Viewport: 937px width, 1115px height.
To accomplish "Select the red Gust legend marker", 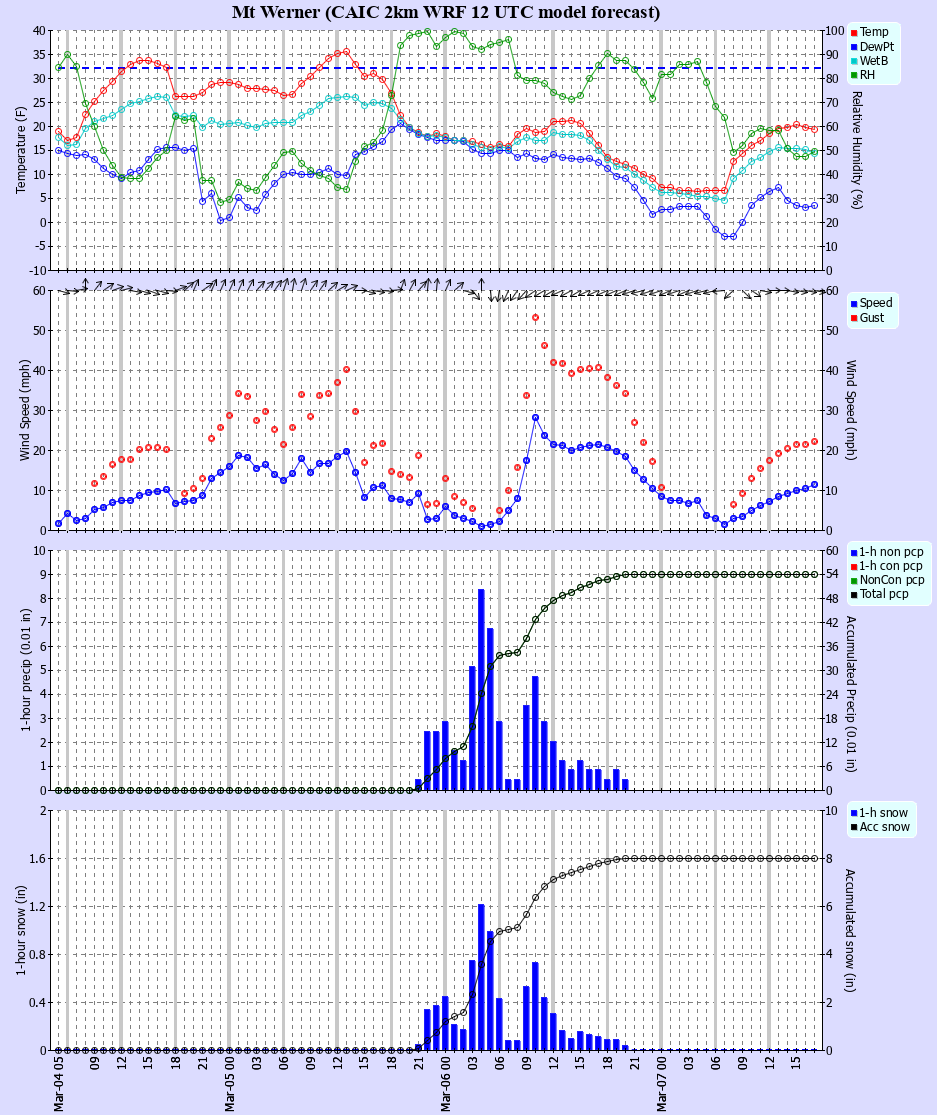I will coord(853,319).
